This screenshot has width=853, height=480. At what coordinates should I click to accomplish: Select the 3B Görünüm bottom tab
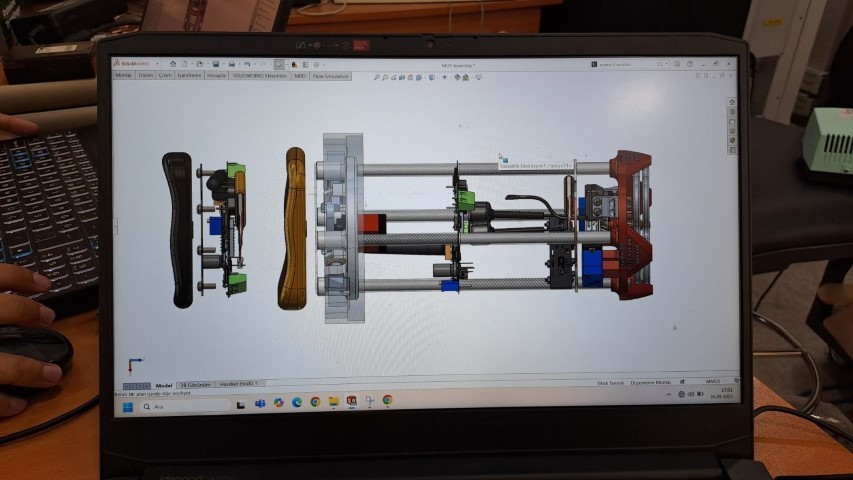click(x=195, y=384)
